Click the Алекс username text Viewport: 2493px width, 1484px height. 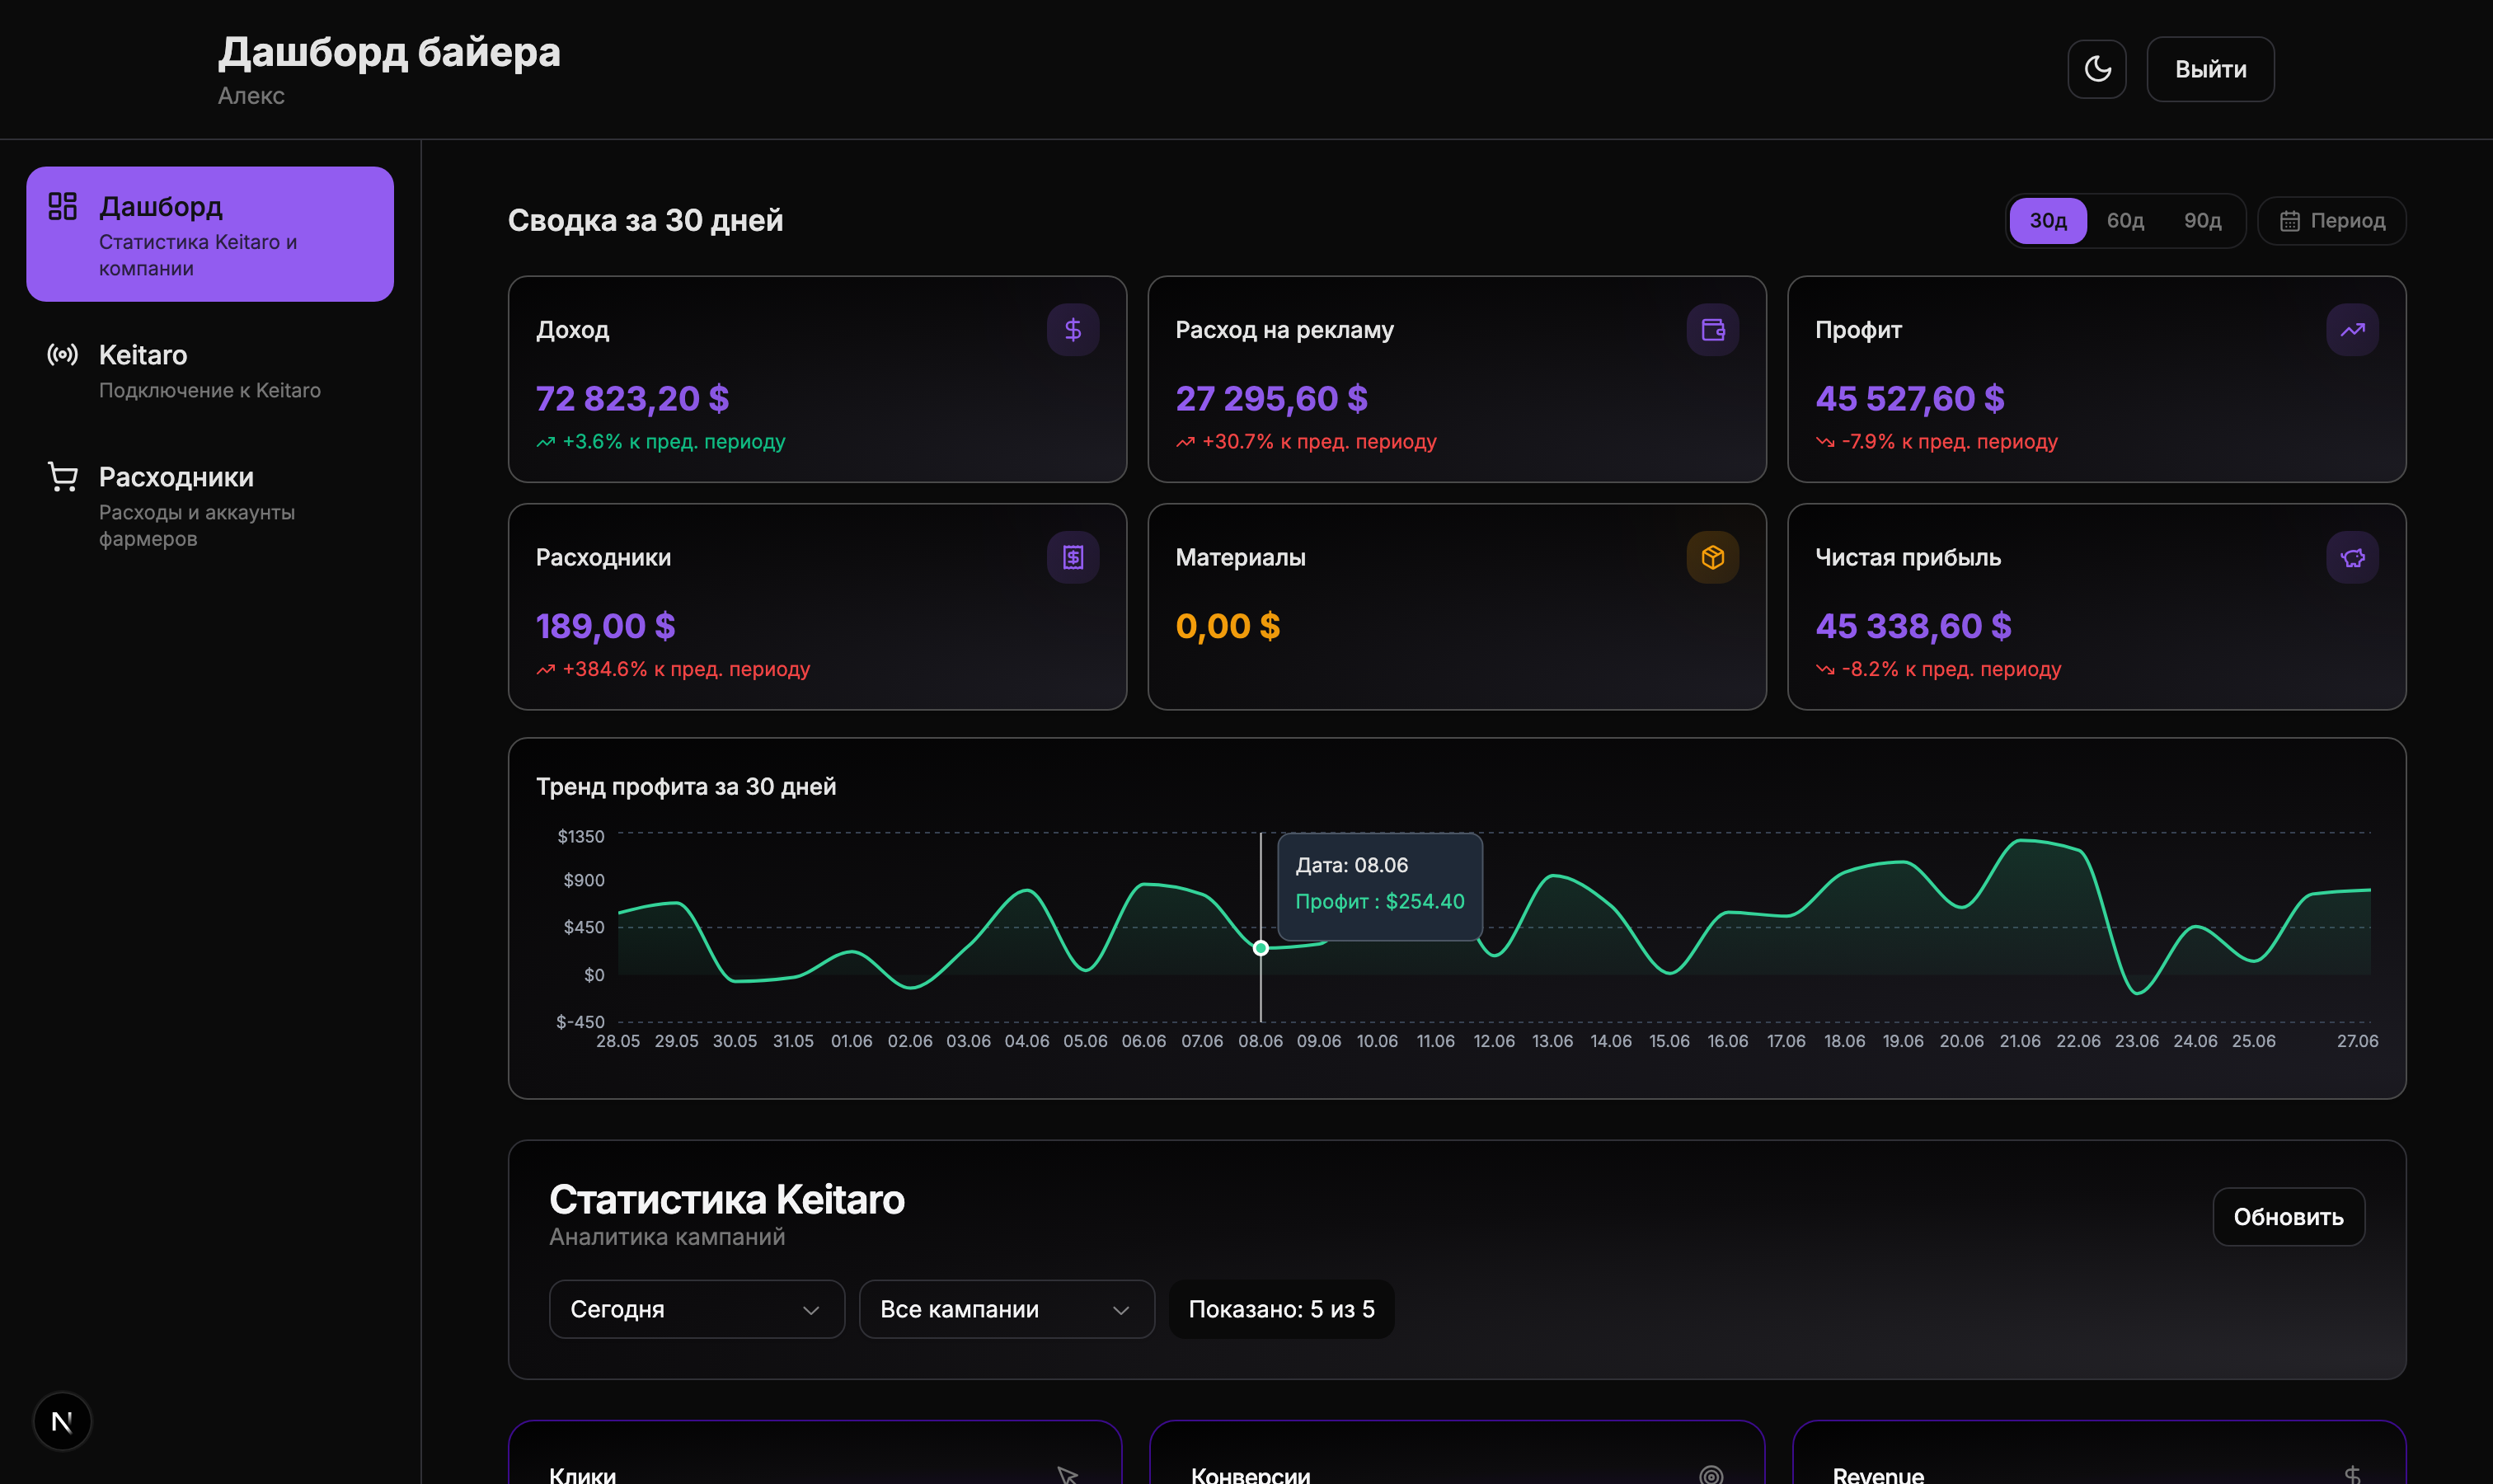[x=251, y=95]
